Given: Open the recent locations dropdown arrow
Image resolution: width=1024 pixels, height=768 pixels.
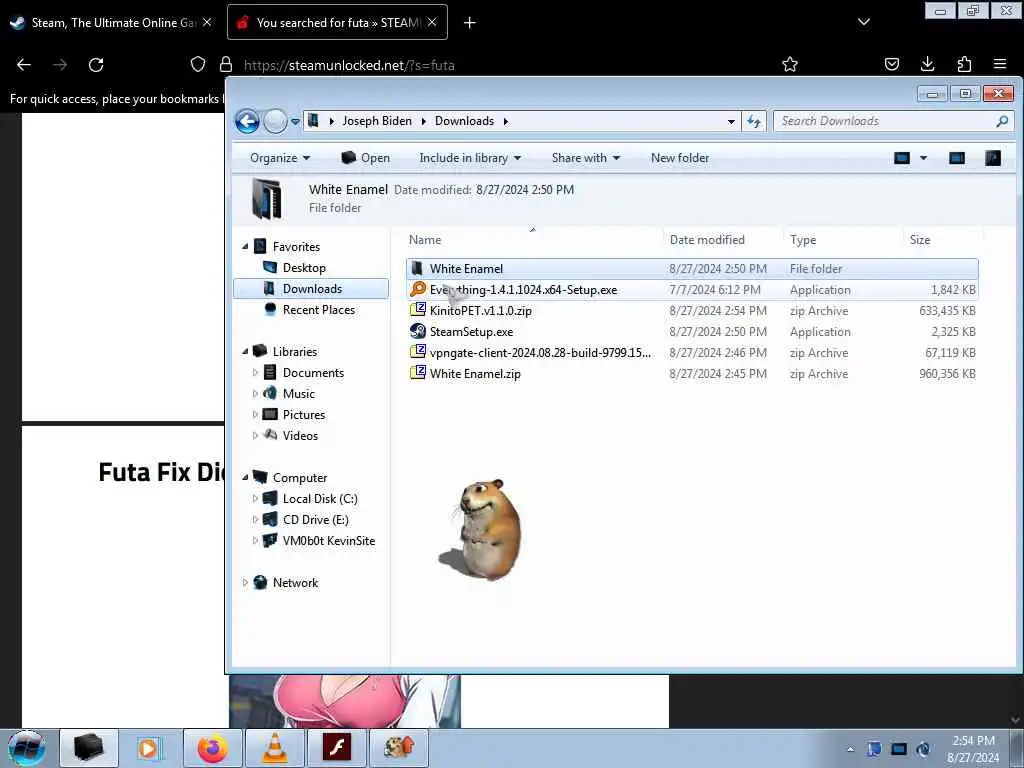Looking at the screenshot, I should point(295,121).
